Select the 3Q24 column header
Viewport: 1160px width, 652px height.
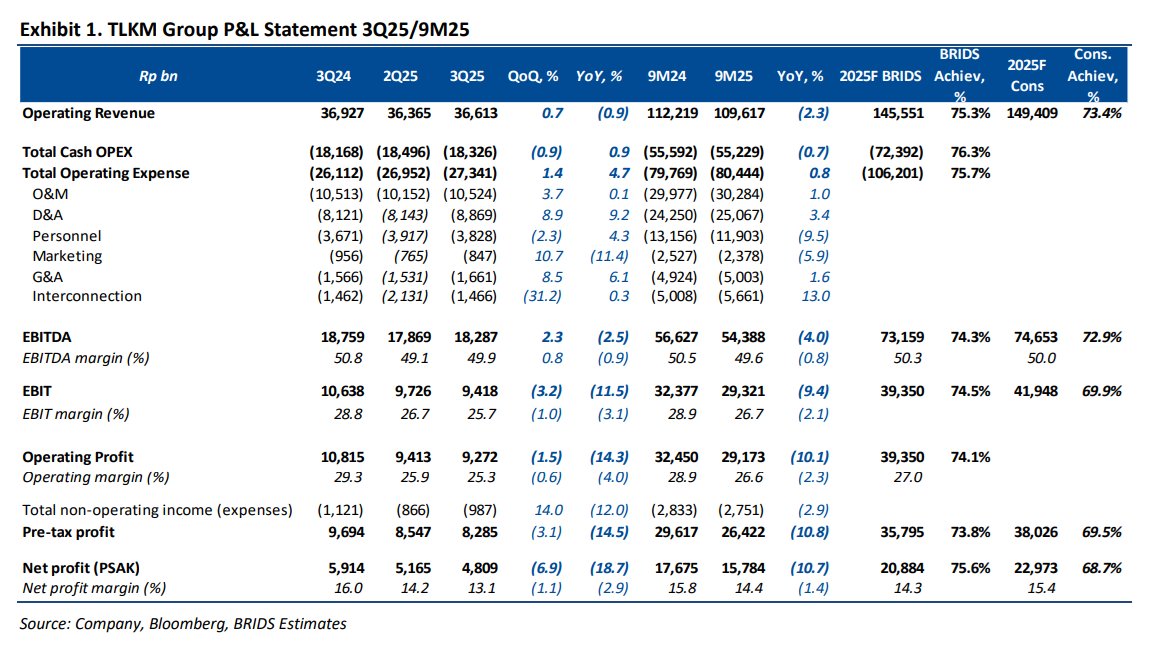coord(332,76)
